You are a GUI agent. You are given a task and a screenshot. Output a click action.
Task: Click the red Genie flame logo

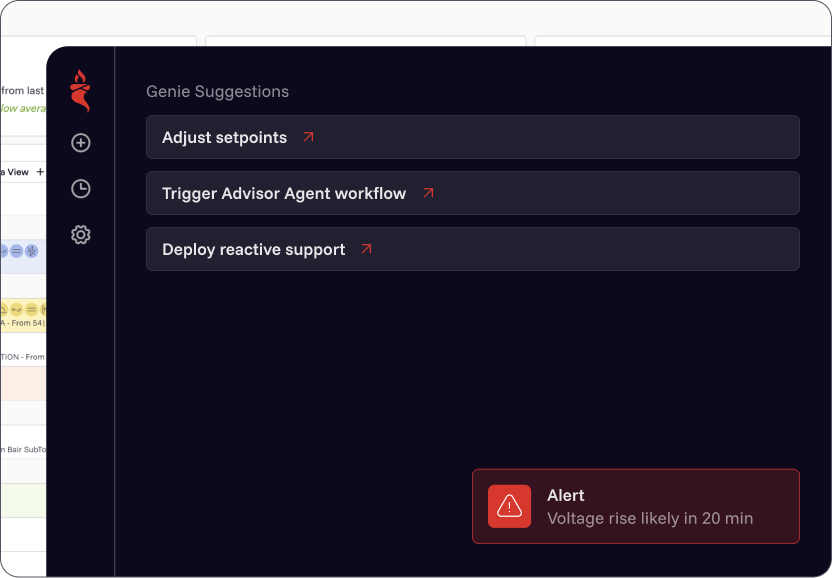coord(80,91)
